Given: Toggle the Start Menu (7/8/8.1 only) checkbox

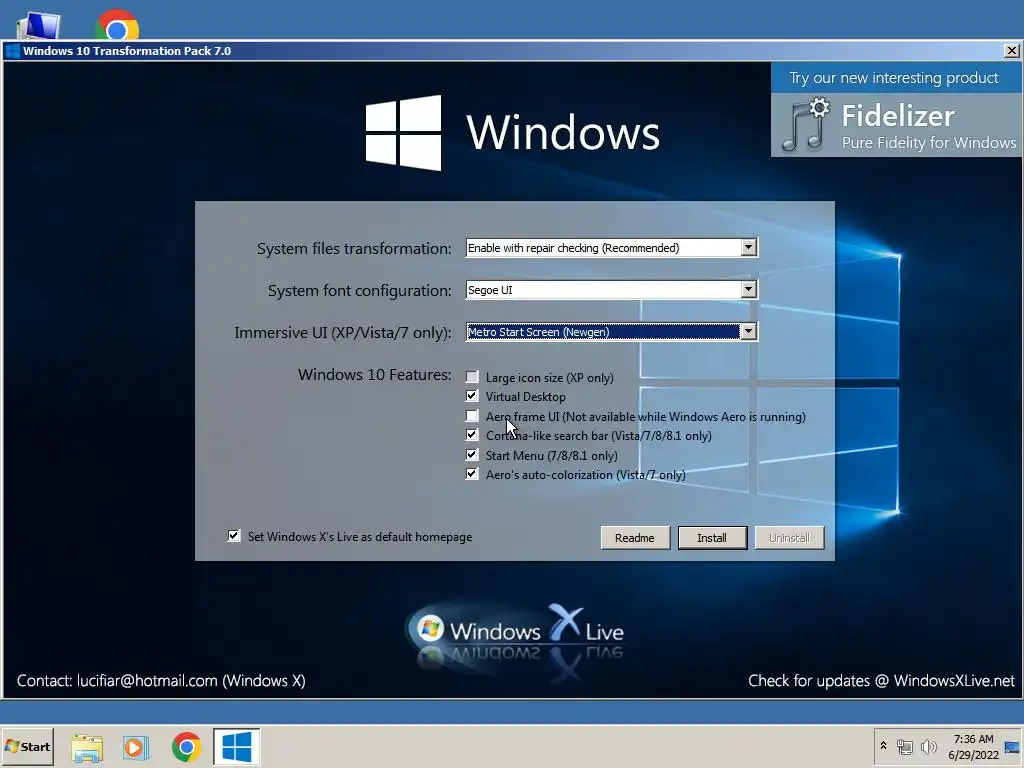Looking at the screenshot, I should 472,455.
